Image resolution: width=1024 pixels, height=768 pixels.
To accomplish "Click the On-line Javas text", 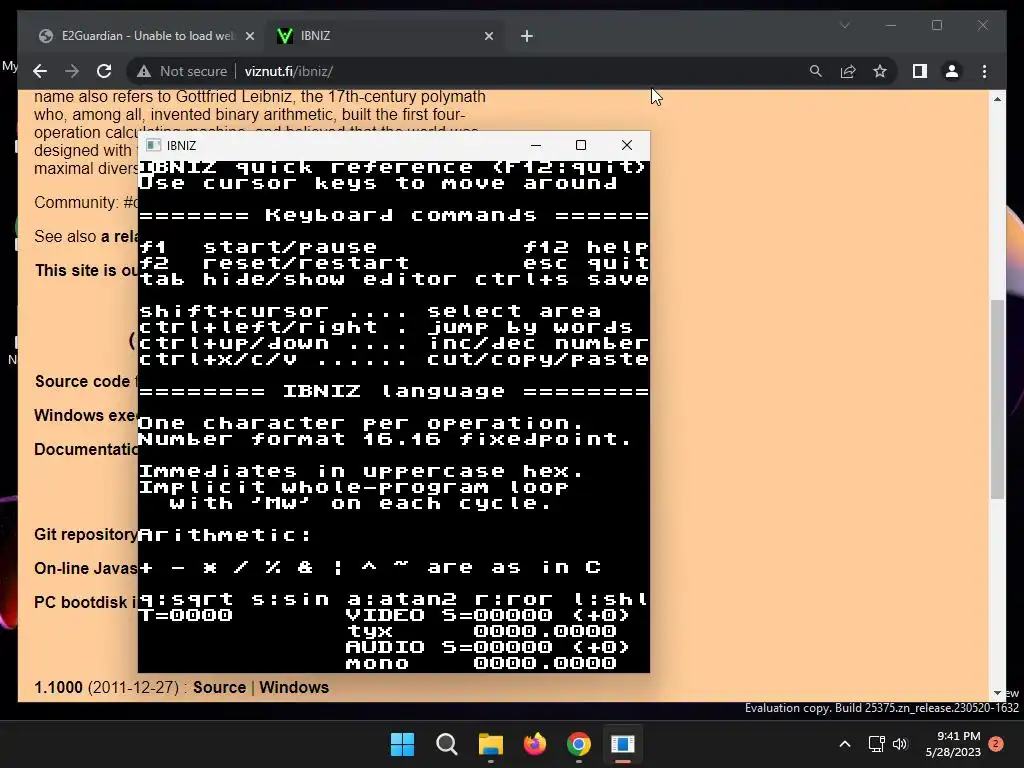I will [86, 568].
